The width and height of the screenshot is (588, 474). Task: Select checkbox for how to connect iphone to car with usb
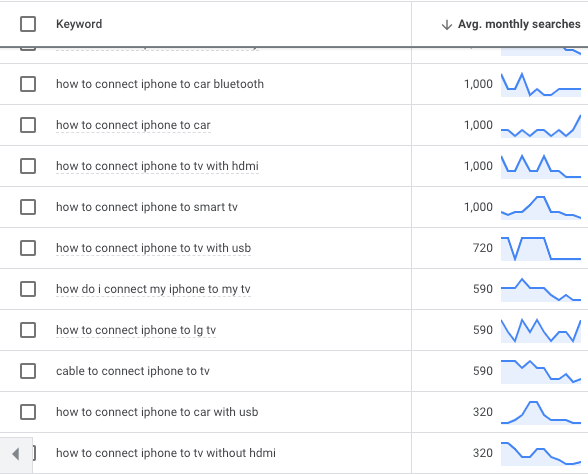[x=28, y=412]
